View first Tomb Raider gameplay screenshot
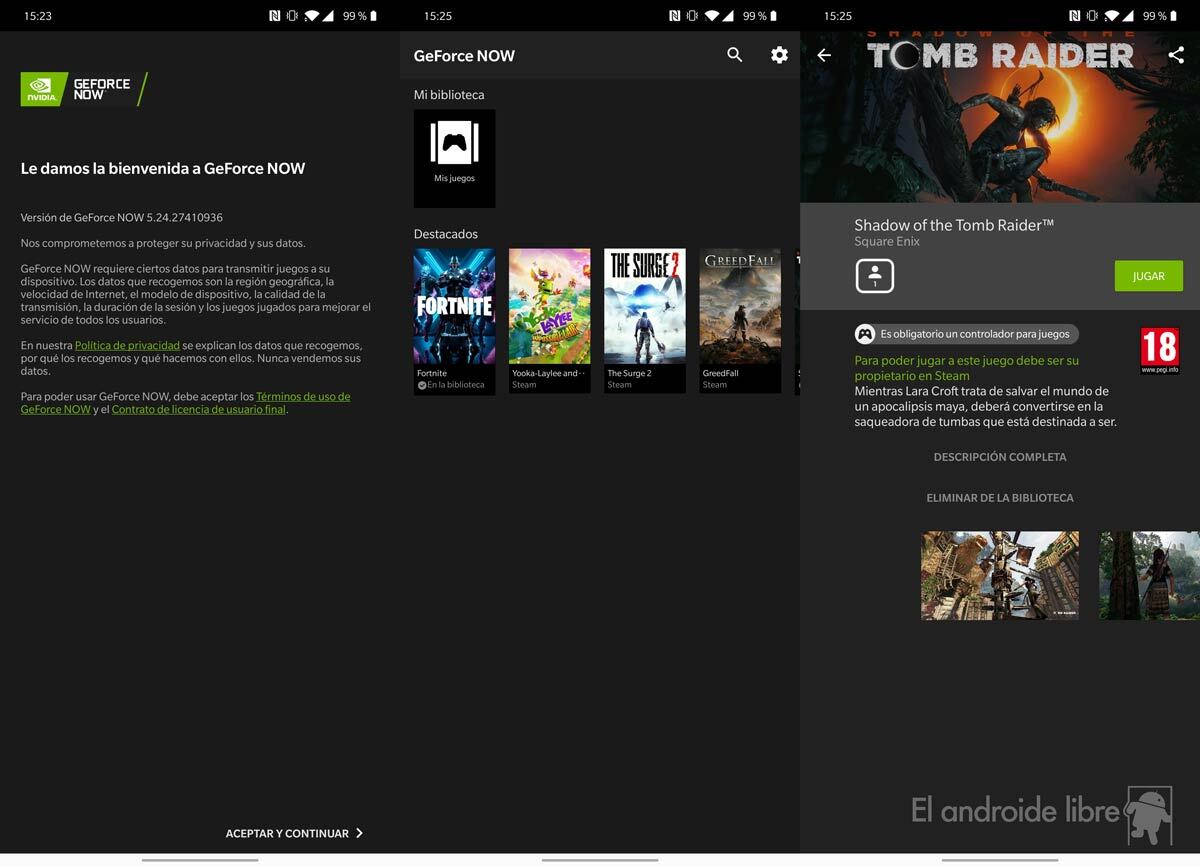 tap(999, 575)
